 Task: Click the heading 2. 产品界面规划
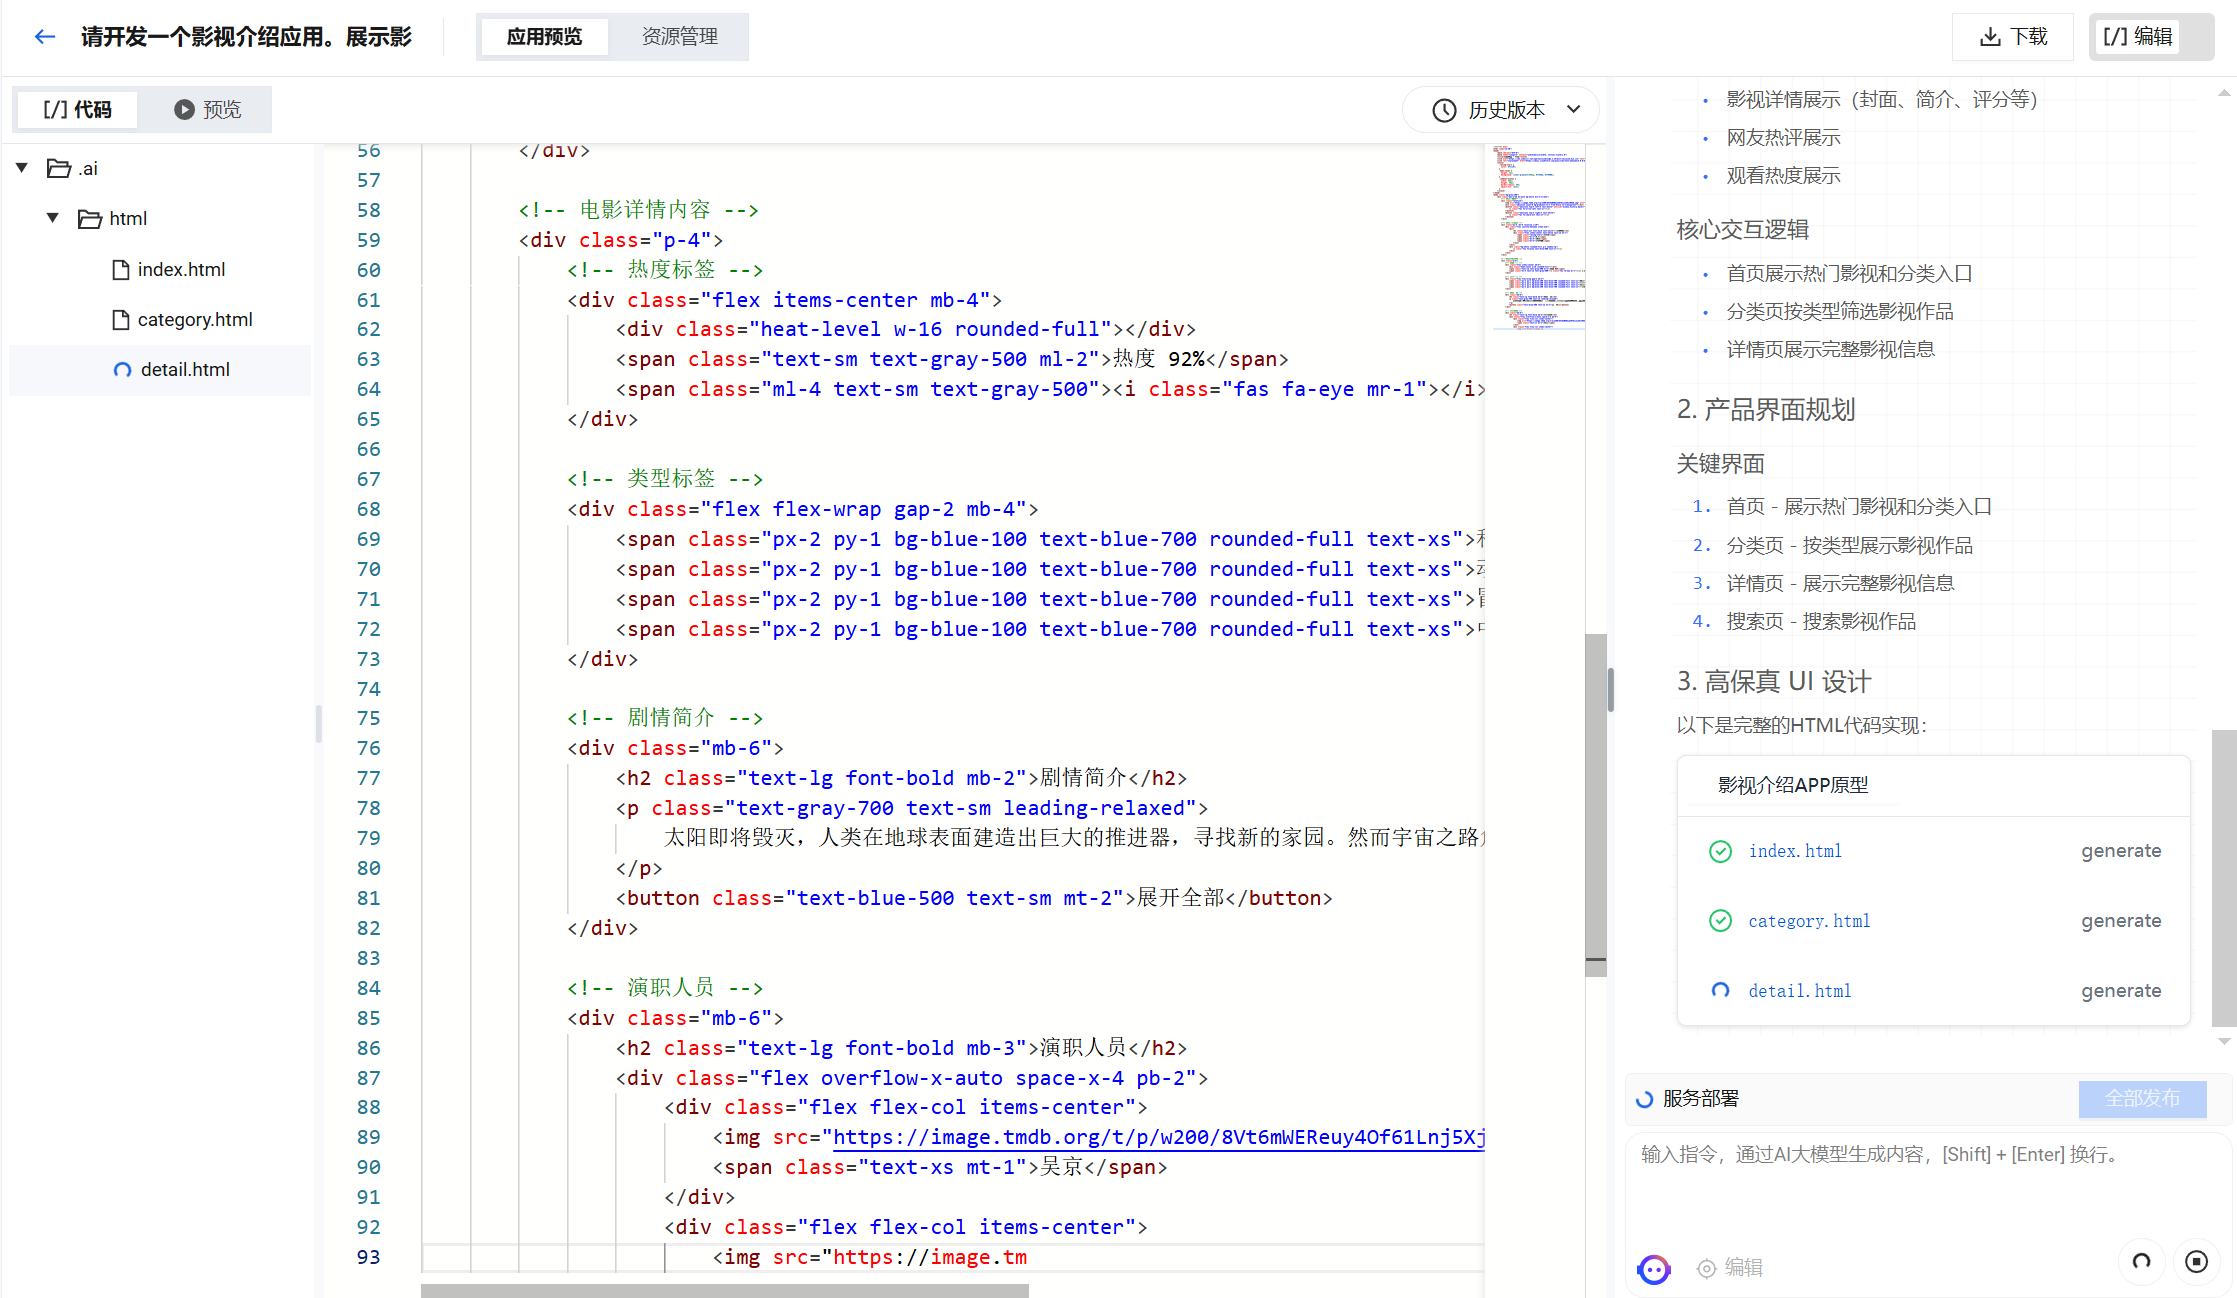click(1766, 409)
